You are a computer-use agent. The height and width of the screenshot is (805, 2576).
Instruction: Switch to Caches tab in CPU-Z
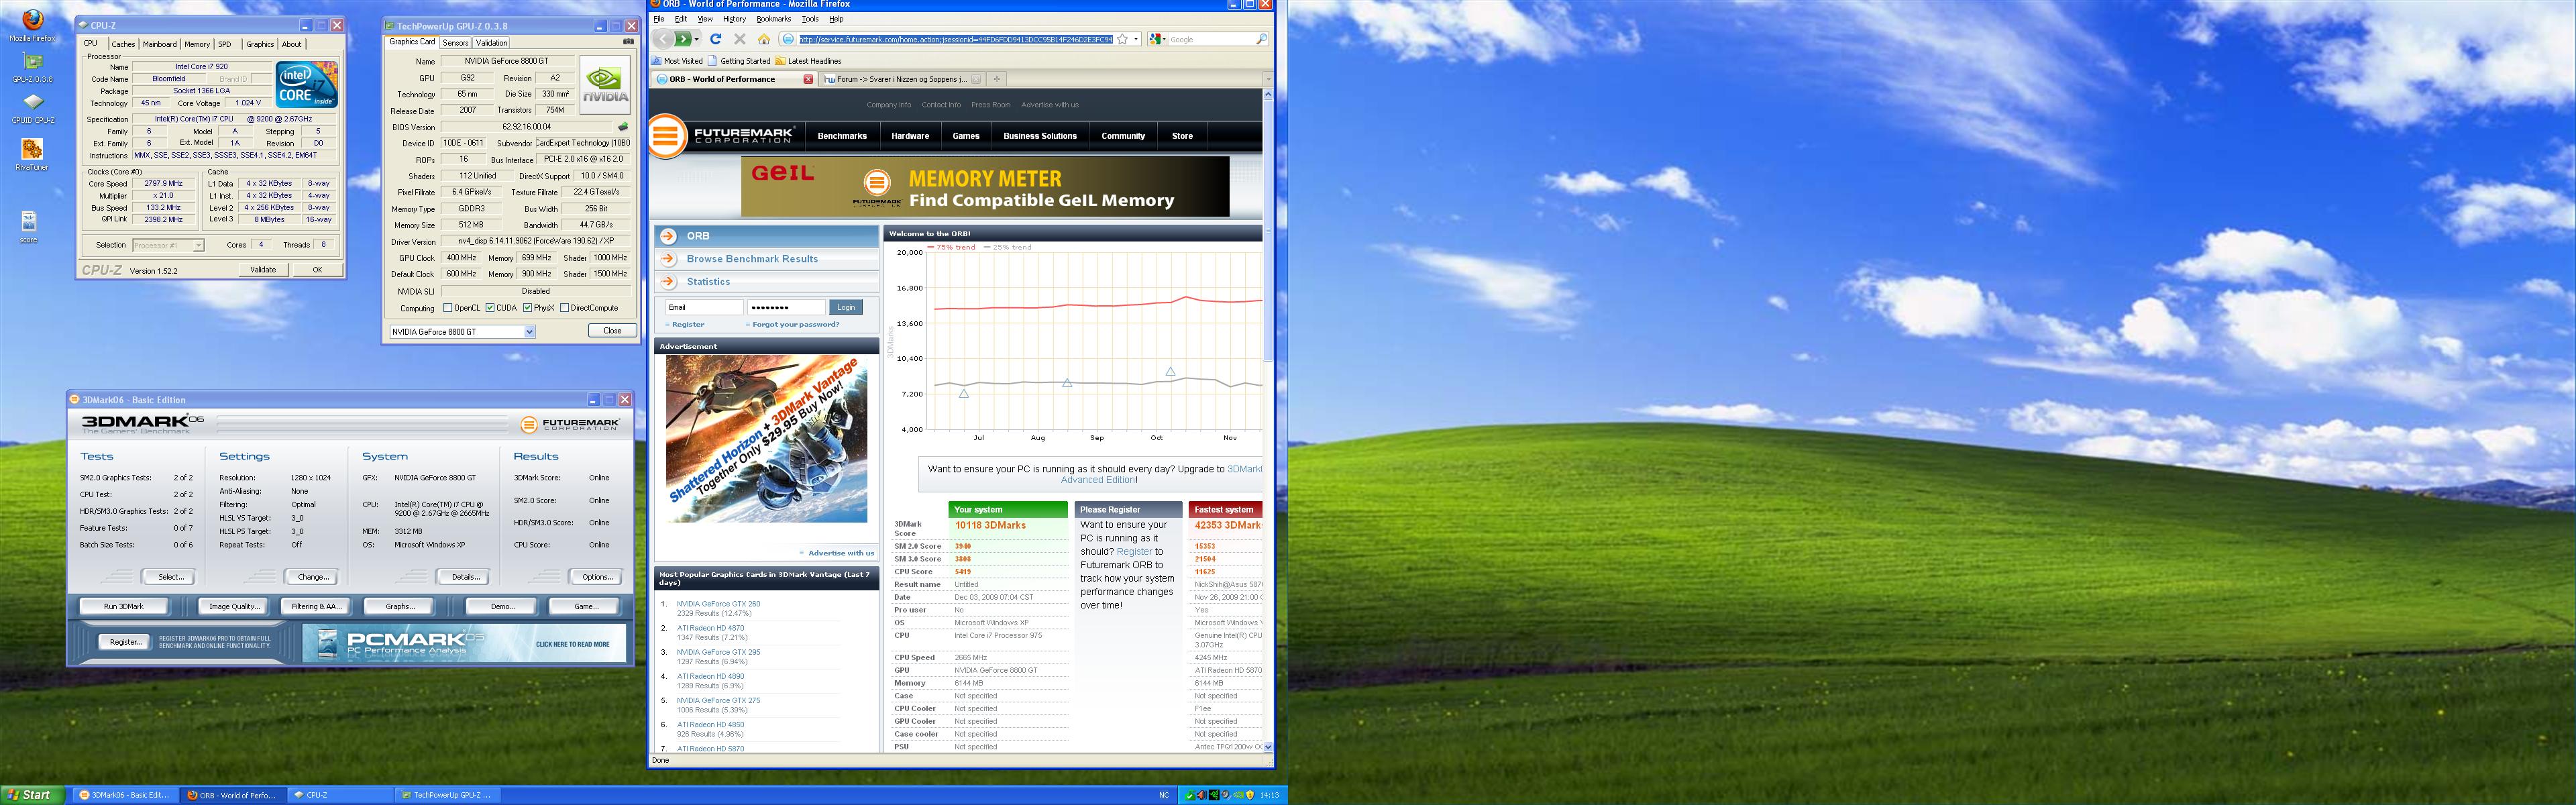click(123, 44)
